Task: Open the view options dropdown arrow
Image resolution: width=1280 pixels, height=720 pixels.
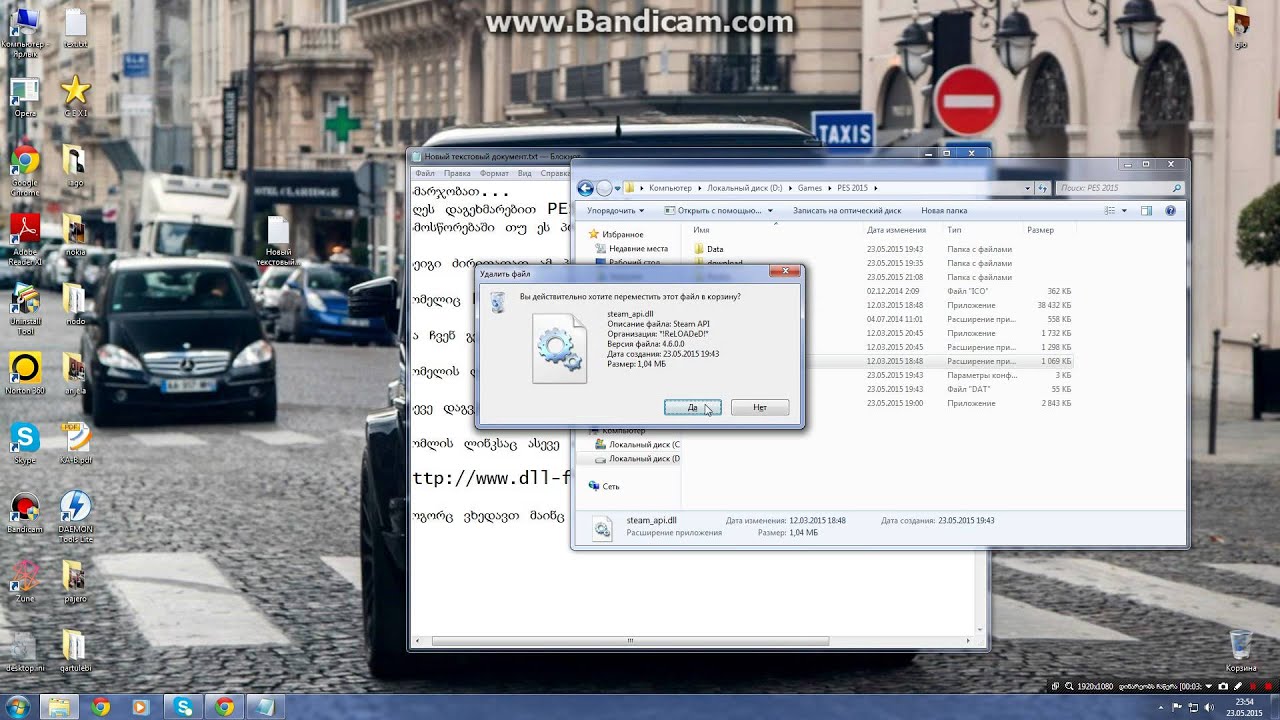Action: click(x=1124, y=211)
